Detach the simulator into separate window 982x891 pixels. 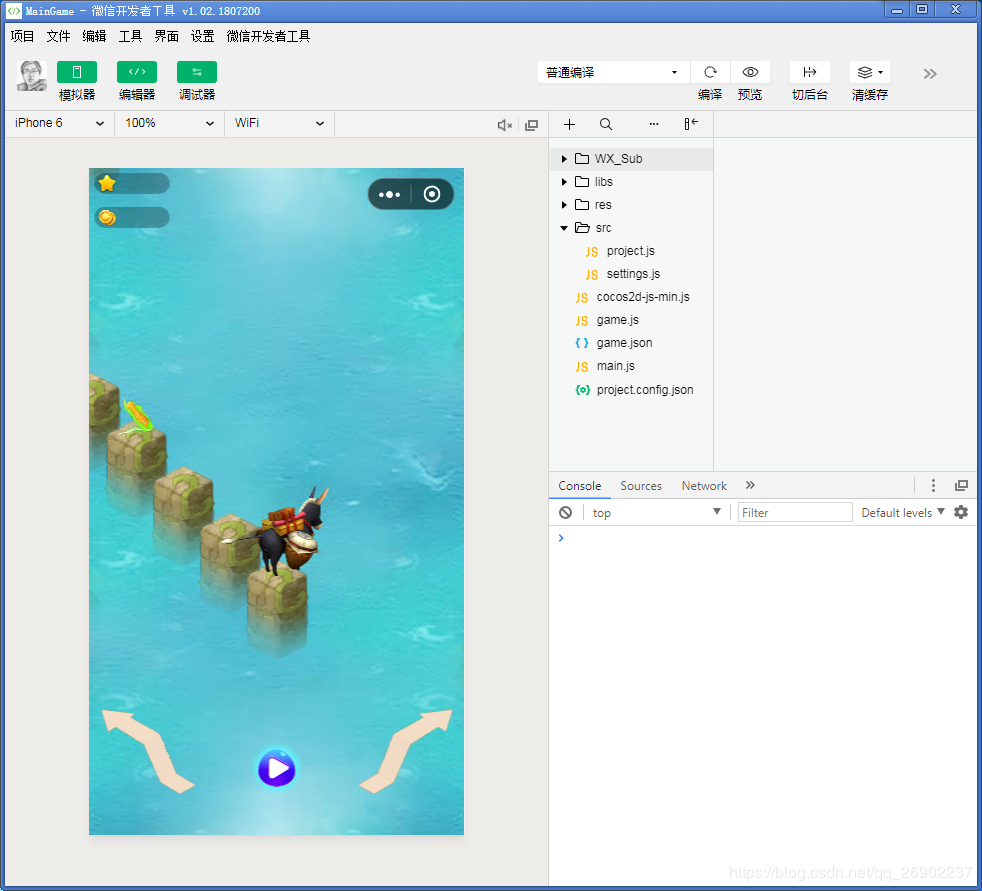pyautogui.click(x=532, y=125)
